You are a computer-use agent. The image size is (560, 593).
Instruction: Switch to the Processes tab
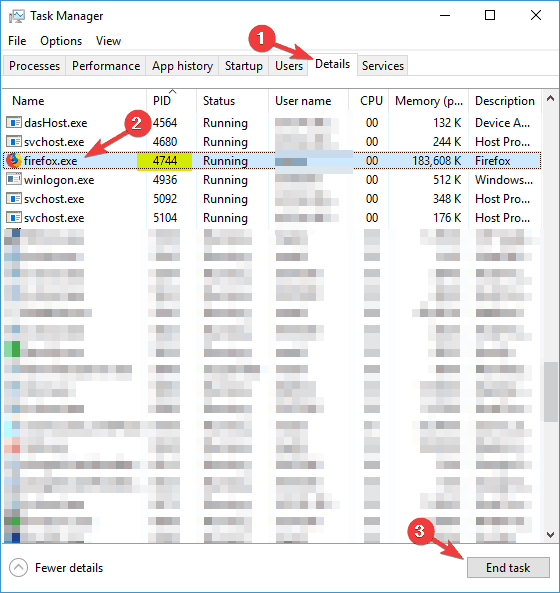[34, 66]
